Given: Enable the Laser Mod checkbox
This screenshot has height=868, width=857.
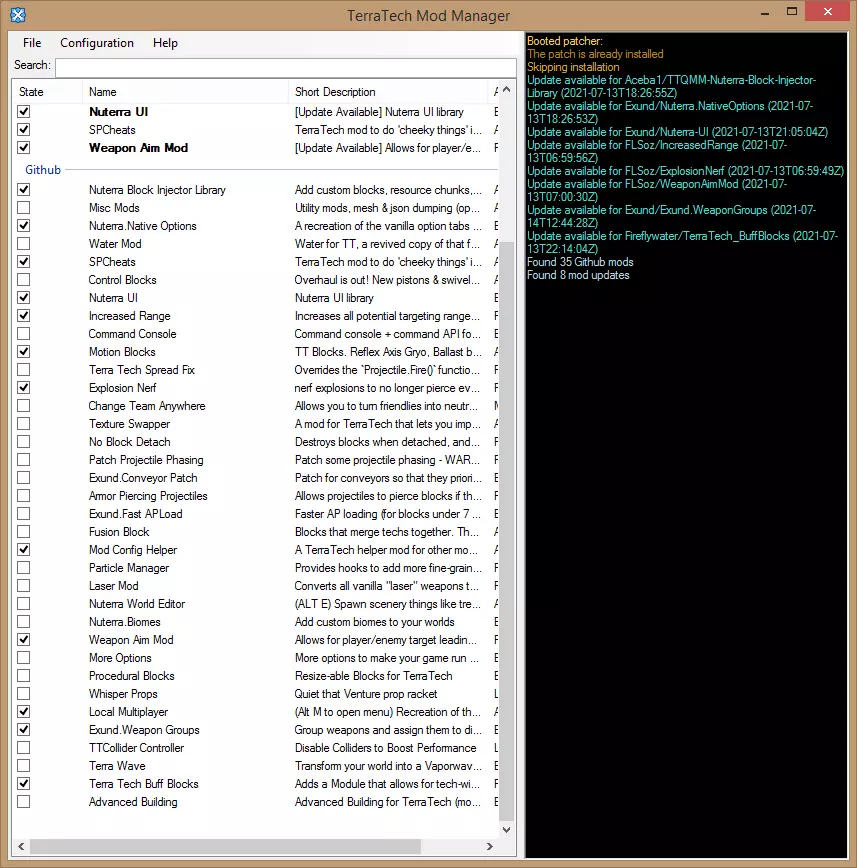Looking at the screenshot, I should [24, 586].
